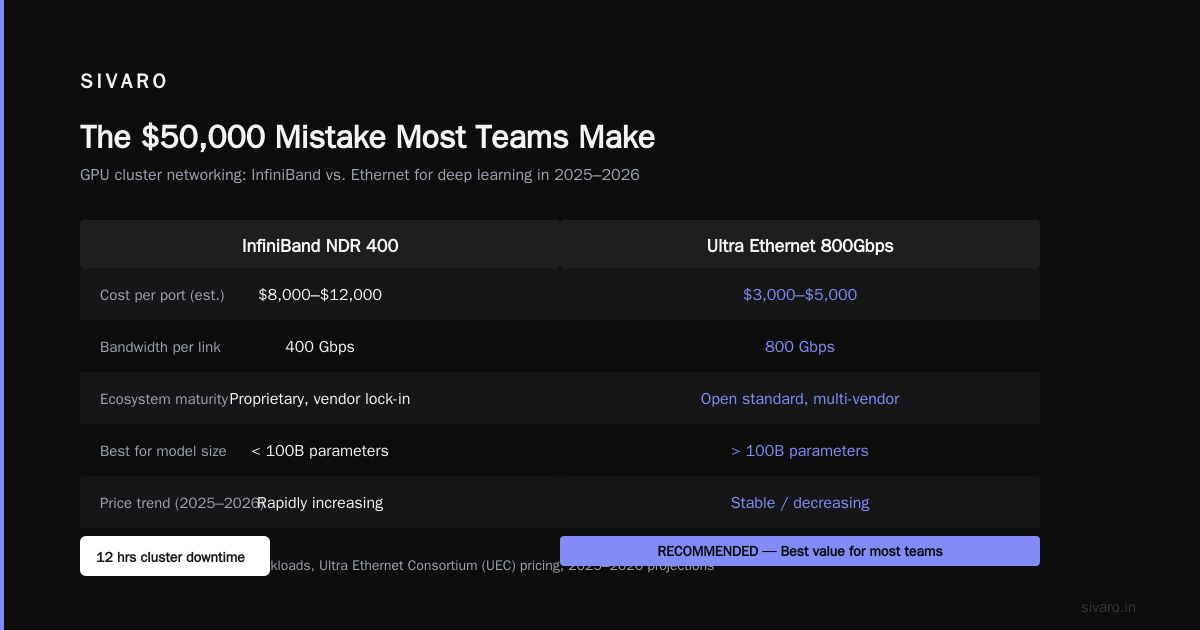The image size is (1200, 630).
Task: Click the Best for model size label
Action: [163, 451]
